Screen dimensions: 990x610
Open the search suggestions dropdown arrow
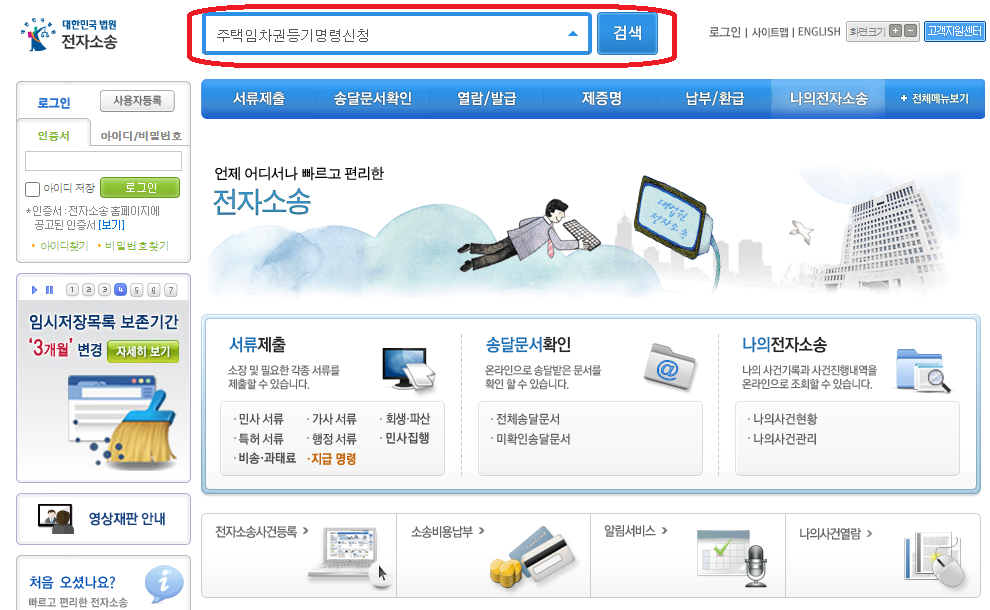[x=574, y=32]
